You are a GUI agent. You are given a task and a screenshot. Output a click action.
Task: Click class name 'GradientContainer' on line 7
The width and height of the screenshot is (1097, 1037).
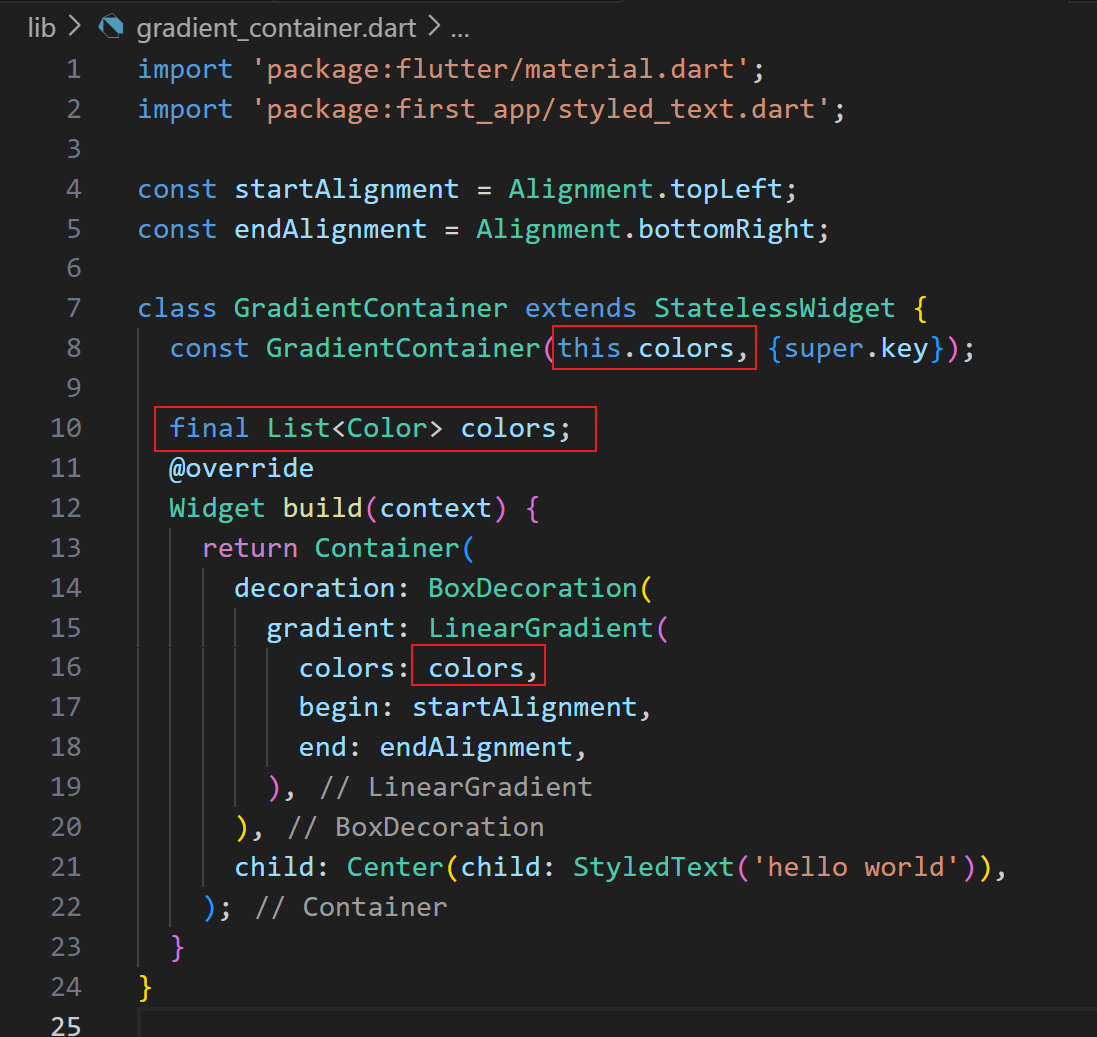pos(371,309)
